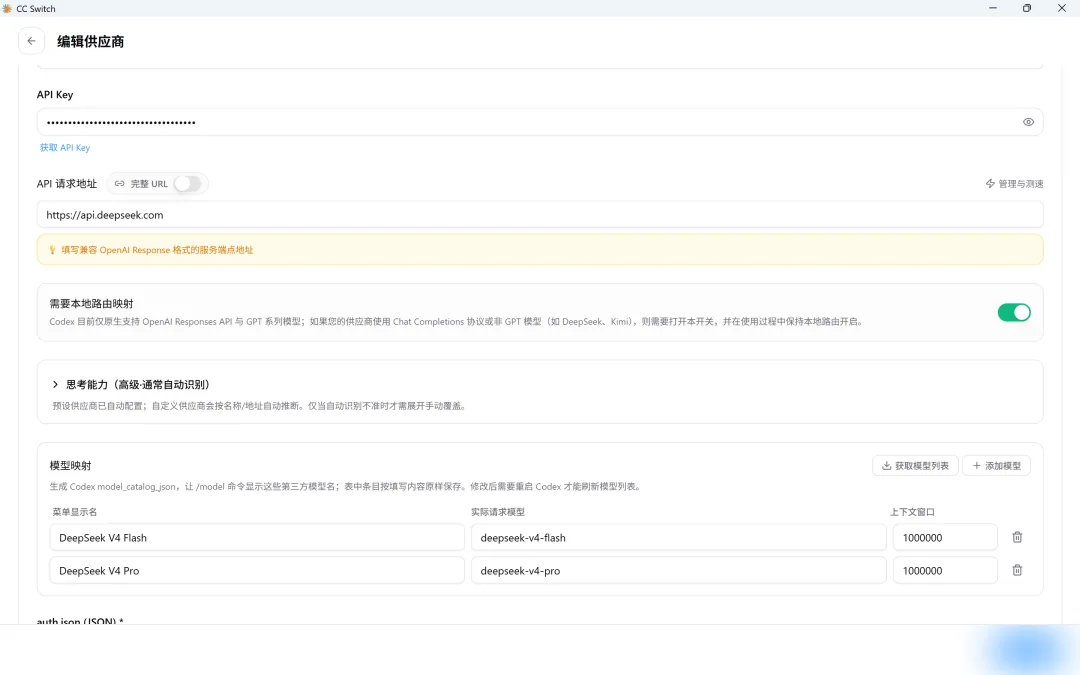Focus the API Key password field

[x=540, y=122]
